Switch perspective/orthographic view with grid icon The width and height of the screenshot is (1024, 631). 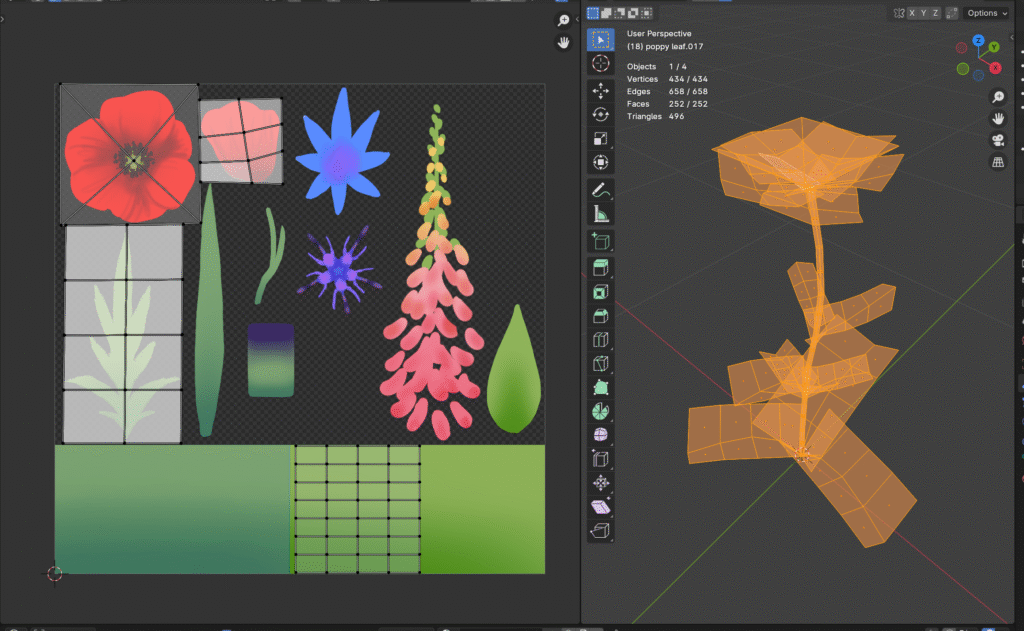coord(997,162)
